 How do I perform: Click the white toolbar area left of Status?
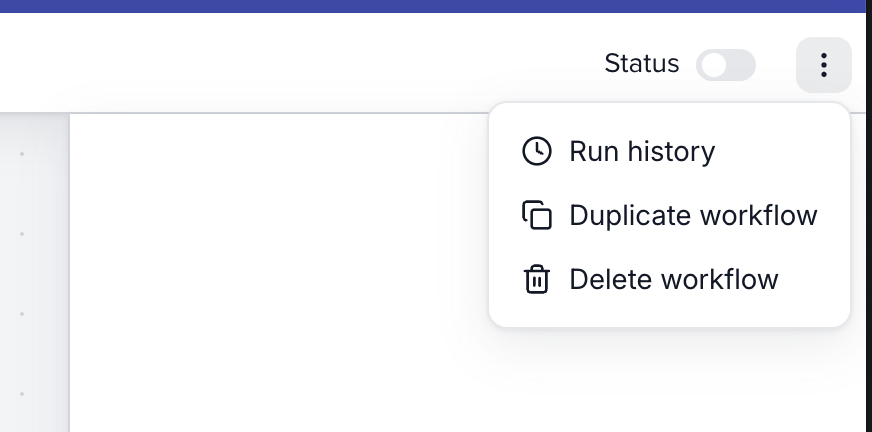[300, 62]
